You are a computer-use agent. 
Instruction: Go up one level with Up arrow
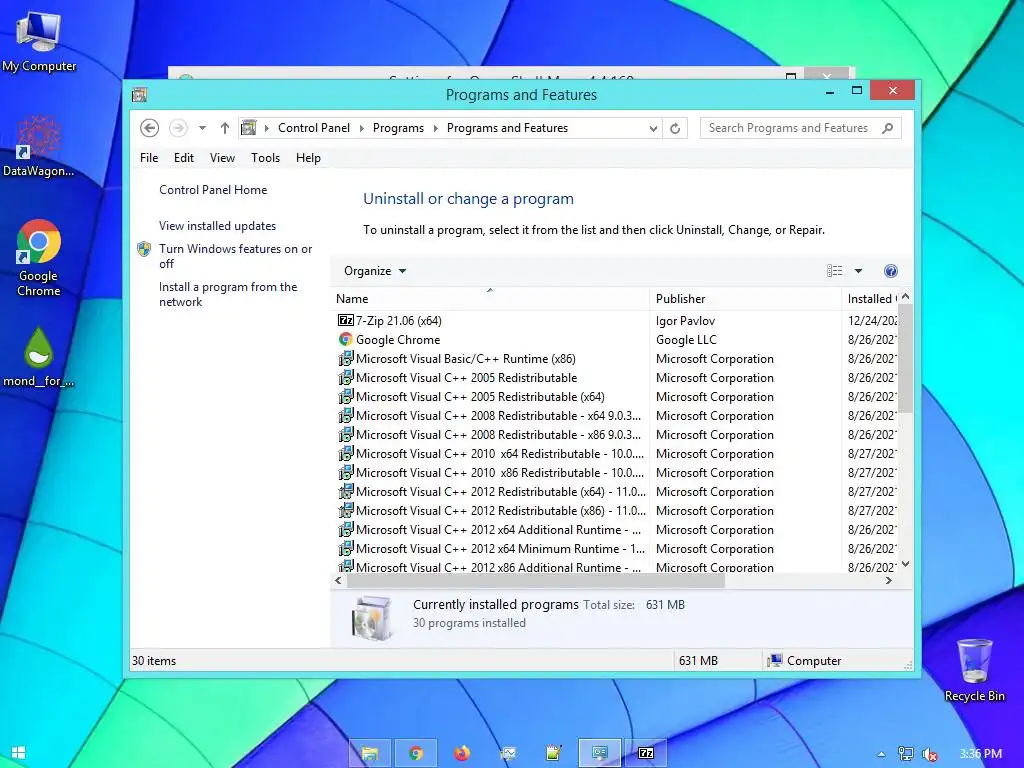point(225,128)
